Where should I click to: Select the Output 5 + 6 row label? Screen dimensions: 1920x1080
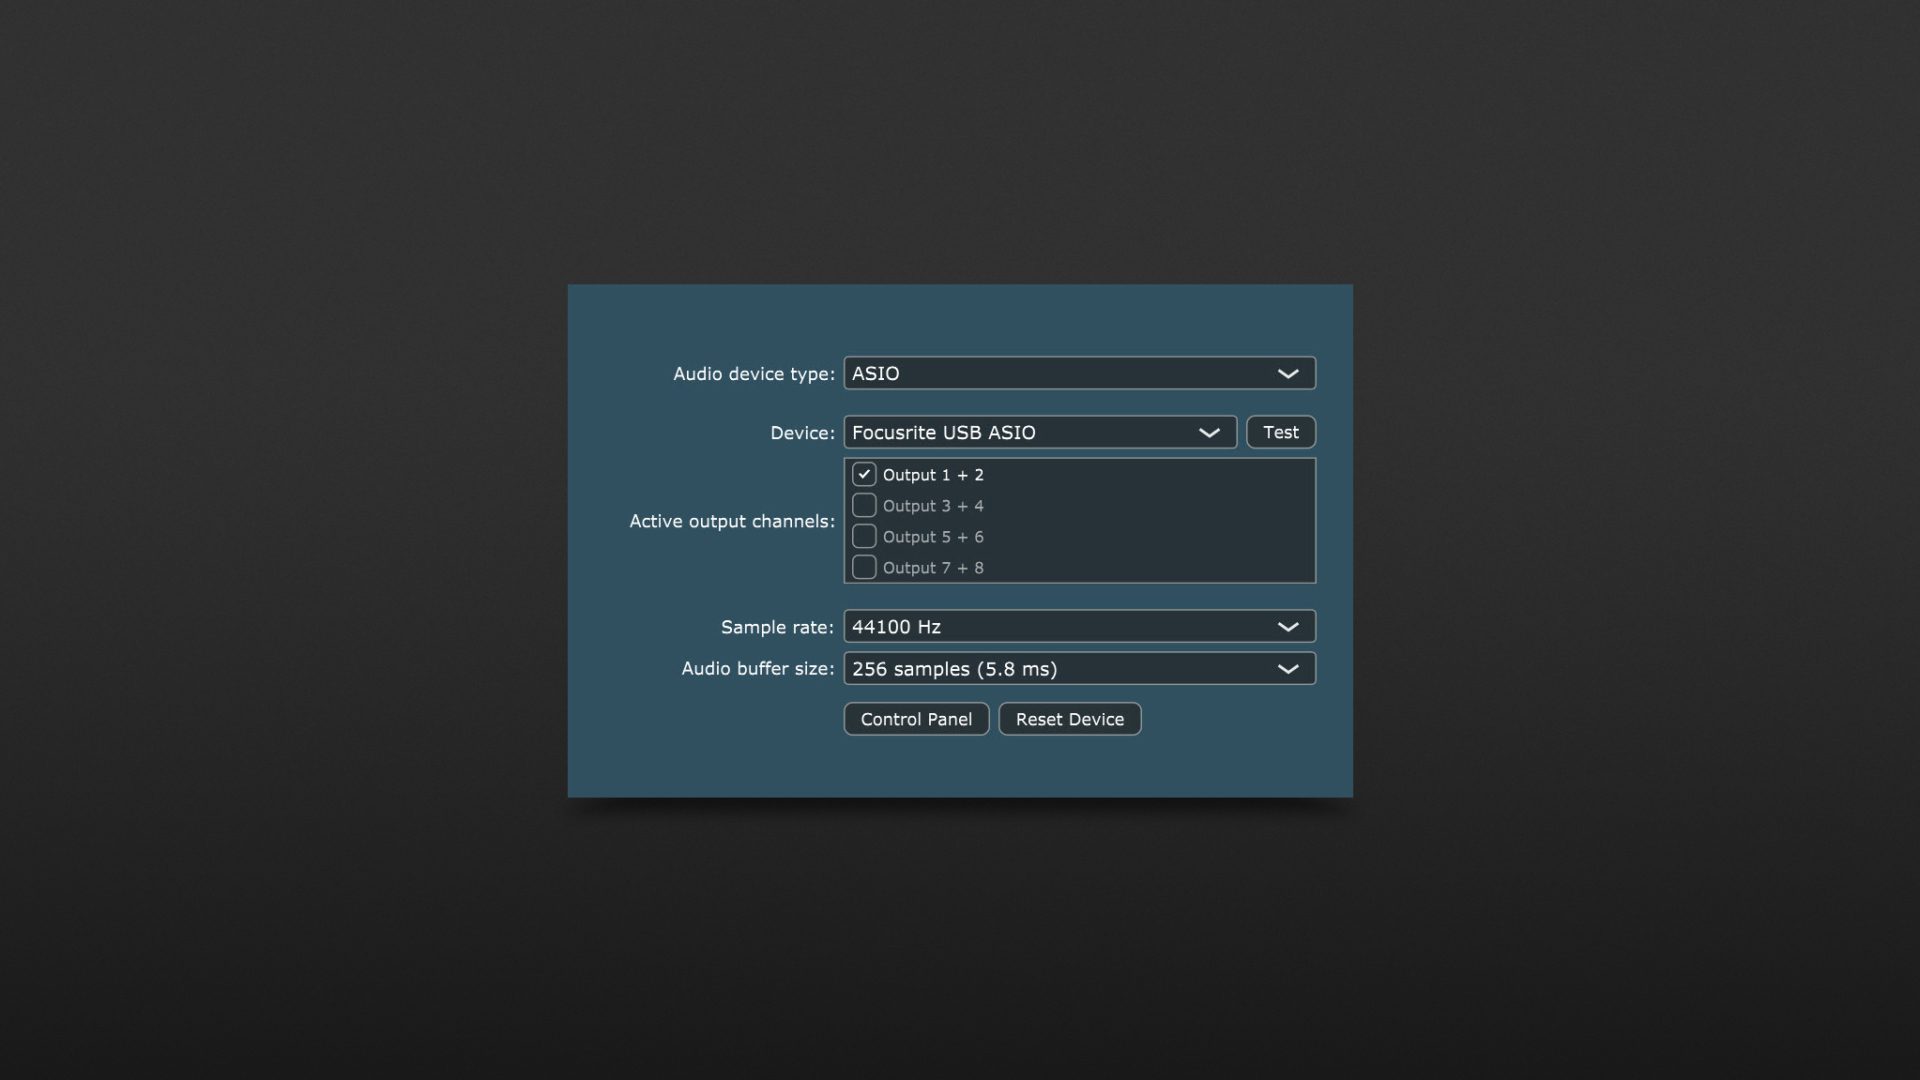coord(933,537)
